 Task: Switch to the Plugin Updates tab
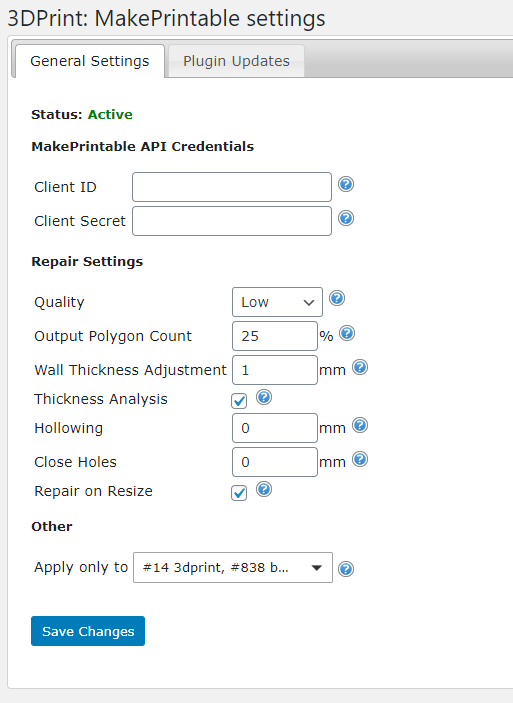click(236, 61)
